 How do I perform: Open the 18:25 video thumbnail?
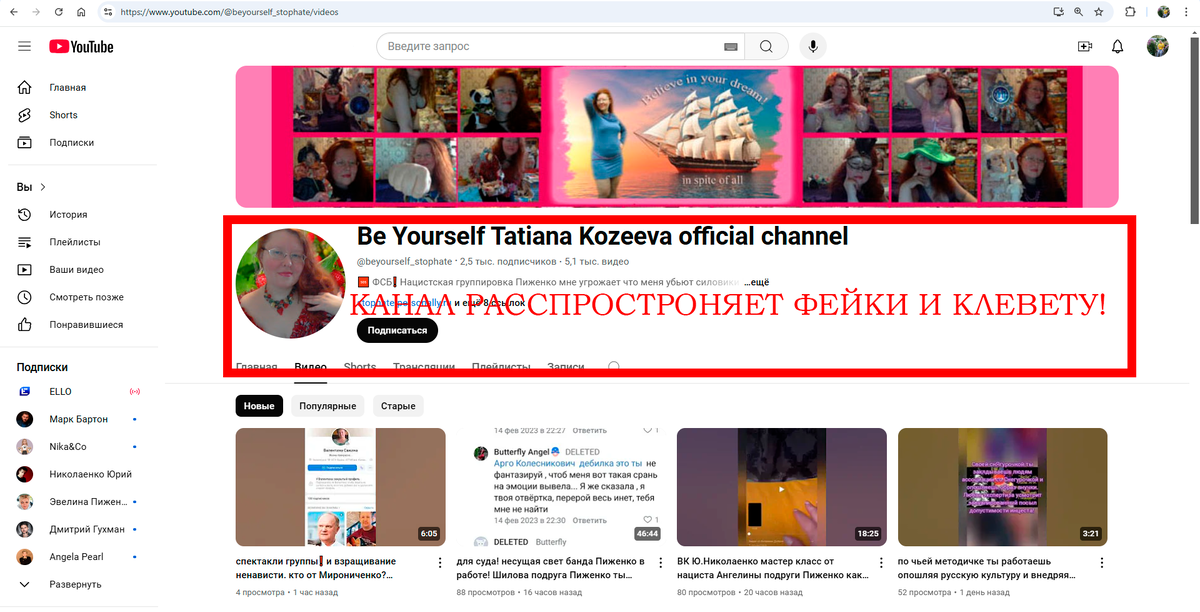coord(782,487)
